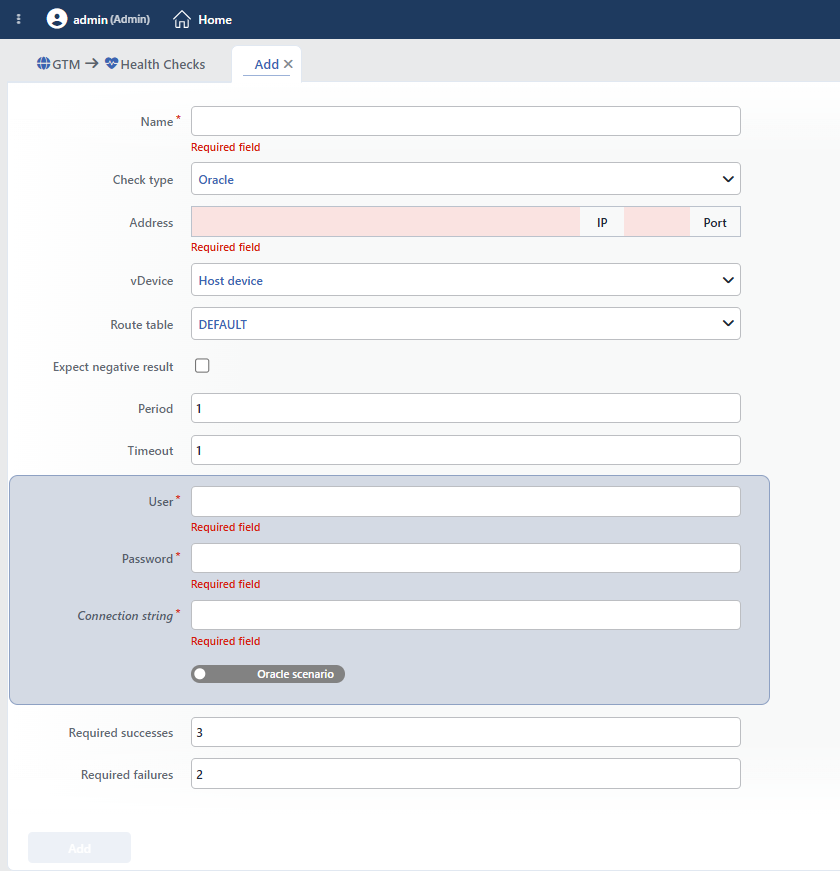The width and height of the screenshot is (840, 871).
Task: Click the 'IP' label in Address row
Action: coord(602,223)
